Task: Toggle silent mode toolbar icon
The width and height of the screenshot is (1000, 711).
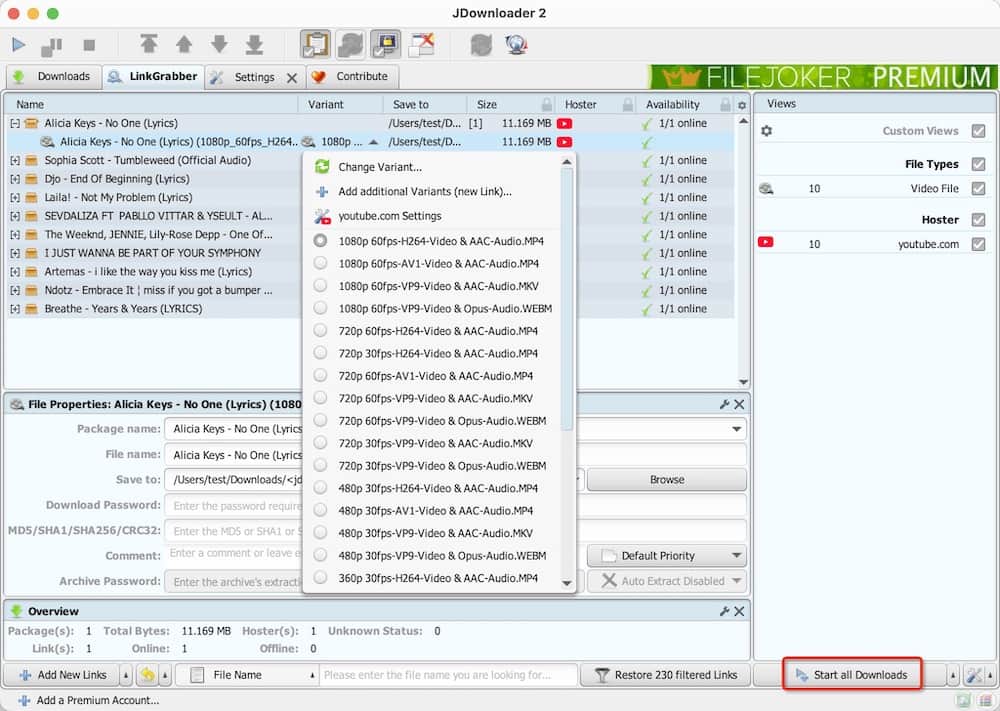Action: pyautogui.click(x=422, y=44)
